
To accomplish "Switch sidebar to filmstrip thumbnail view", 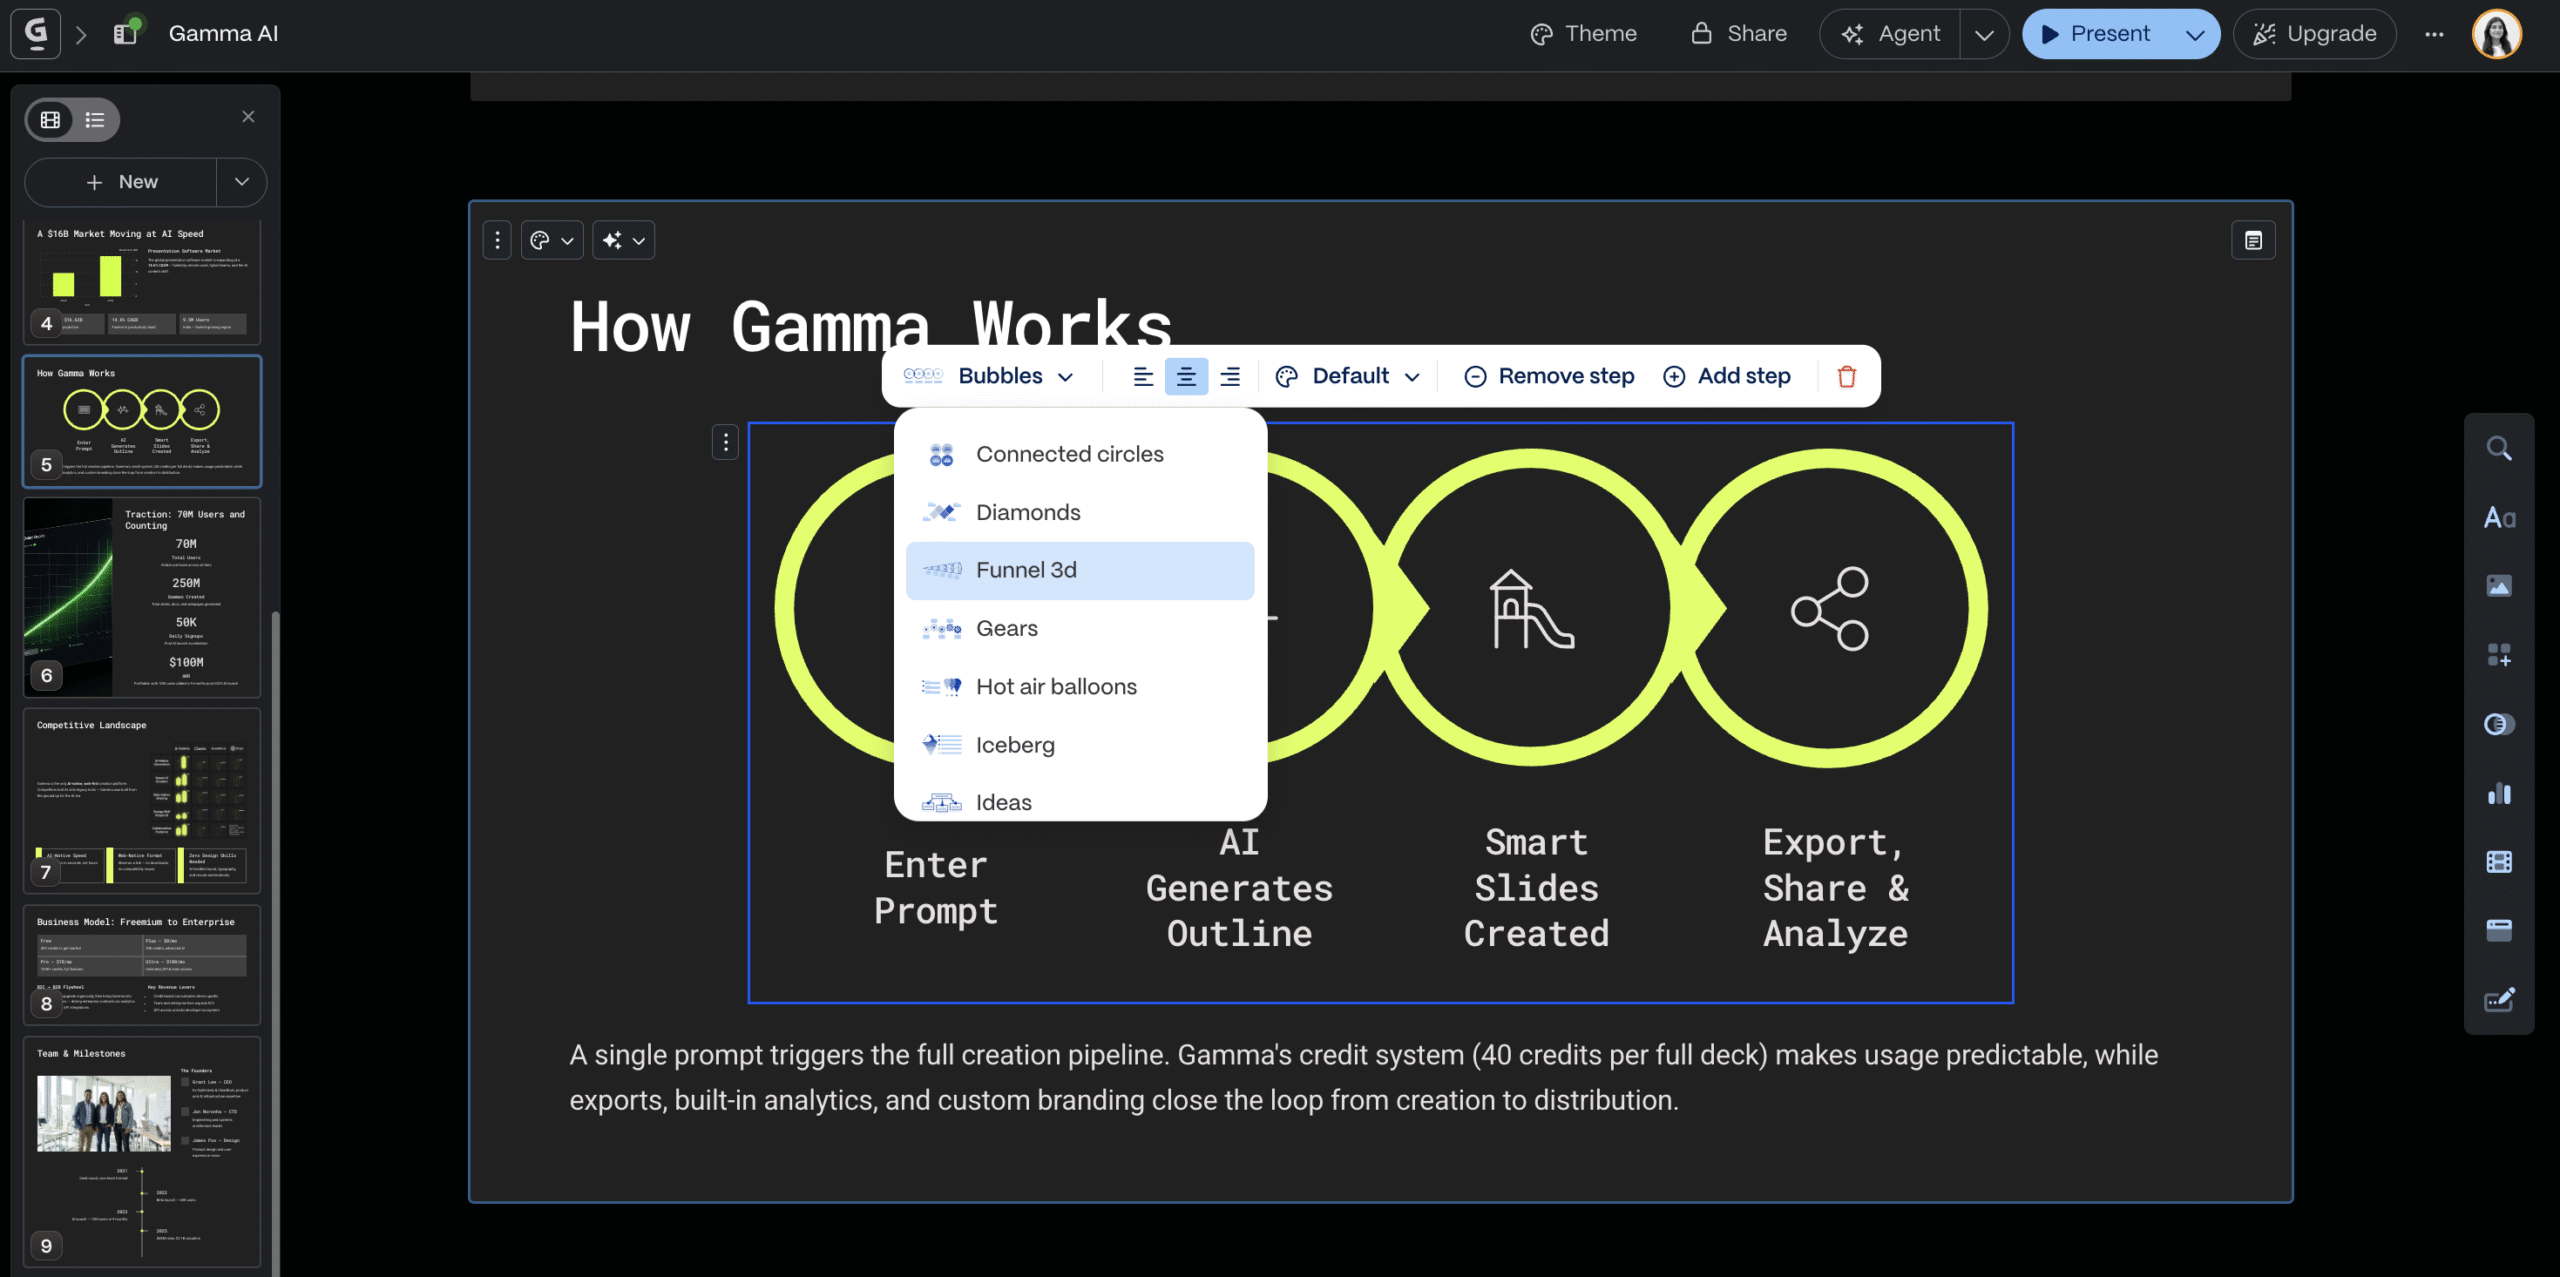I will 50,120.
